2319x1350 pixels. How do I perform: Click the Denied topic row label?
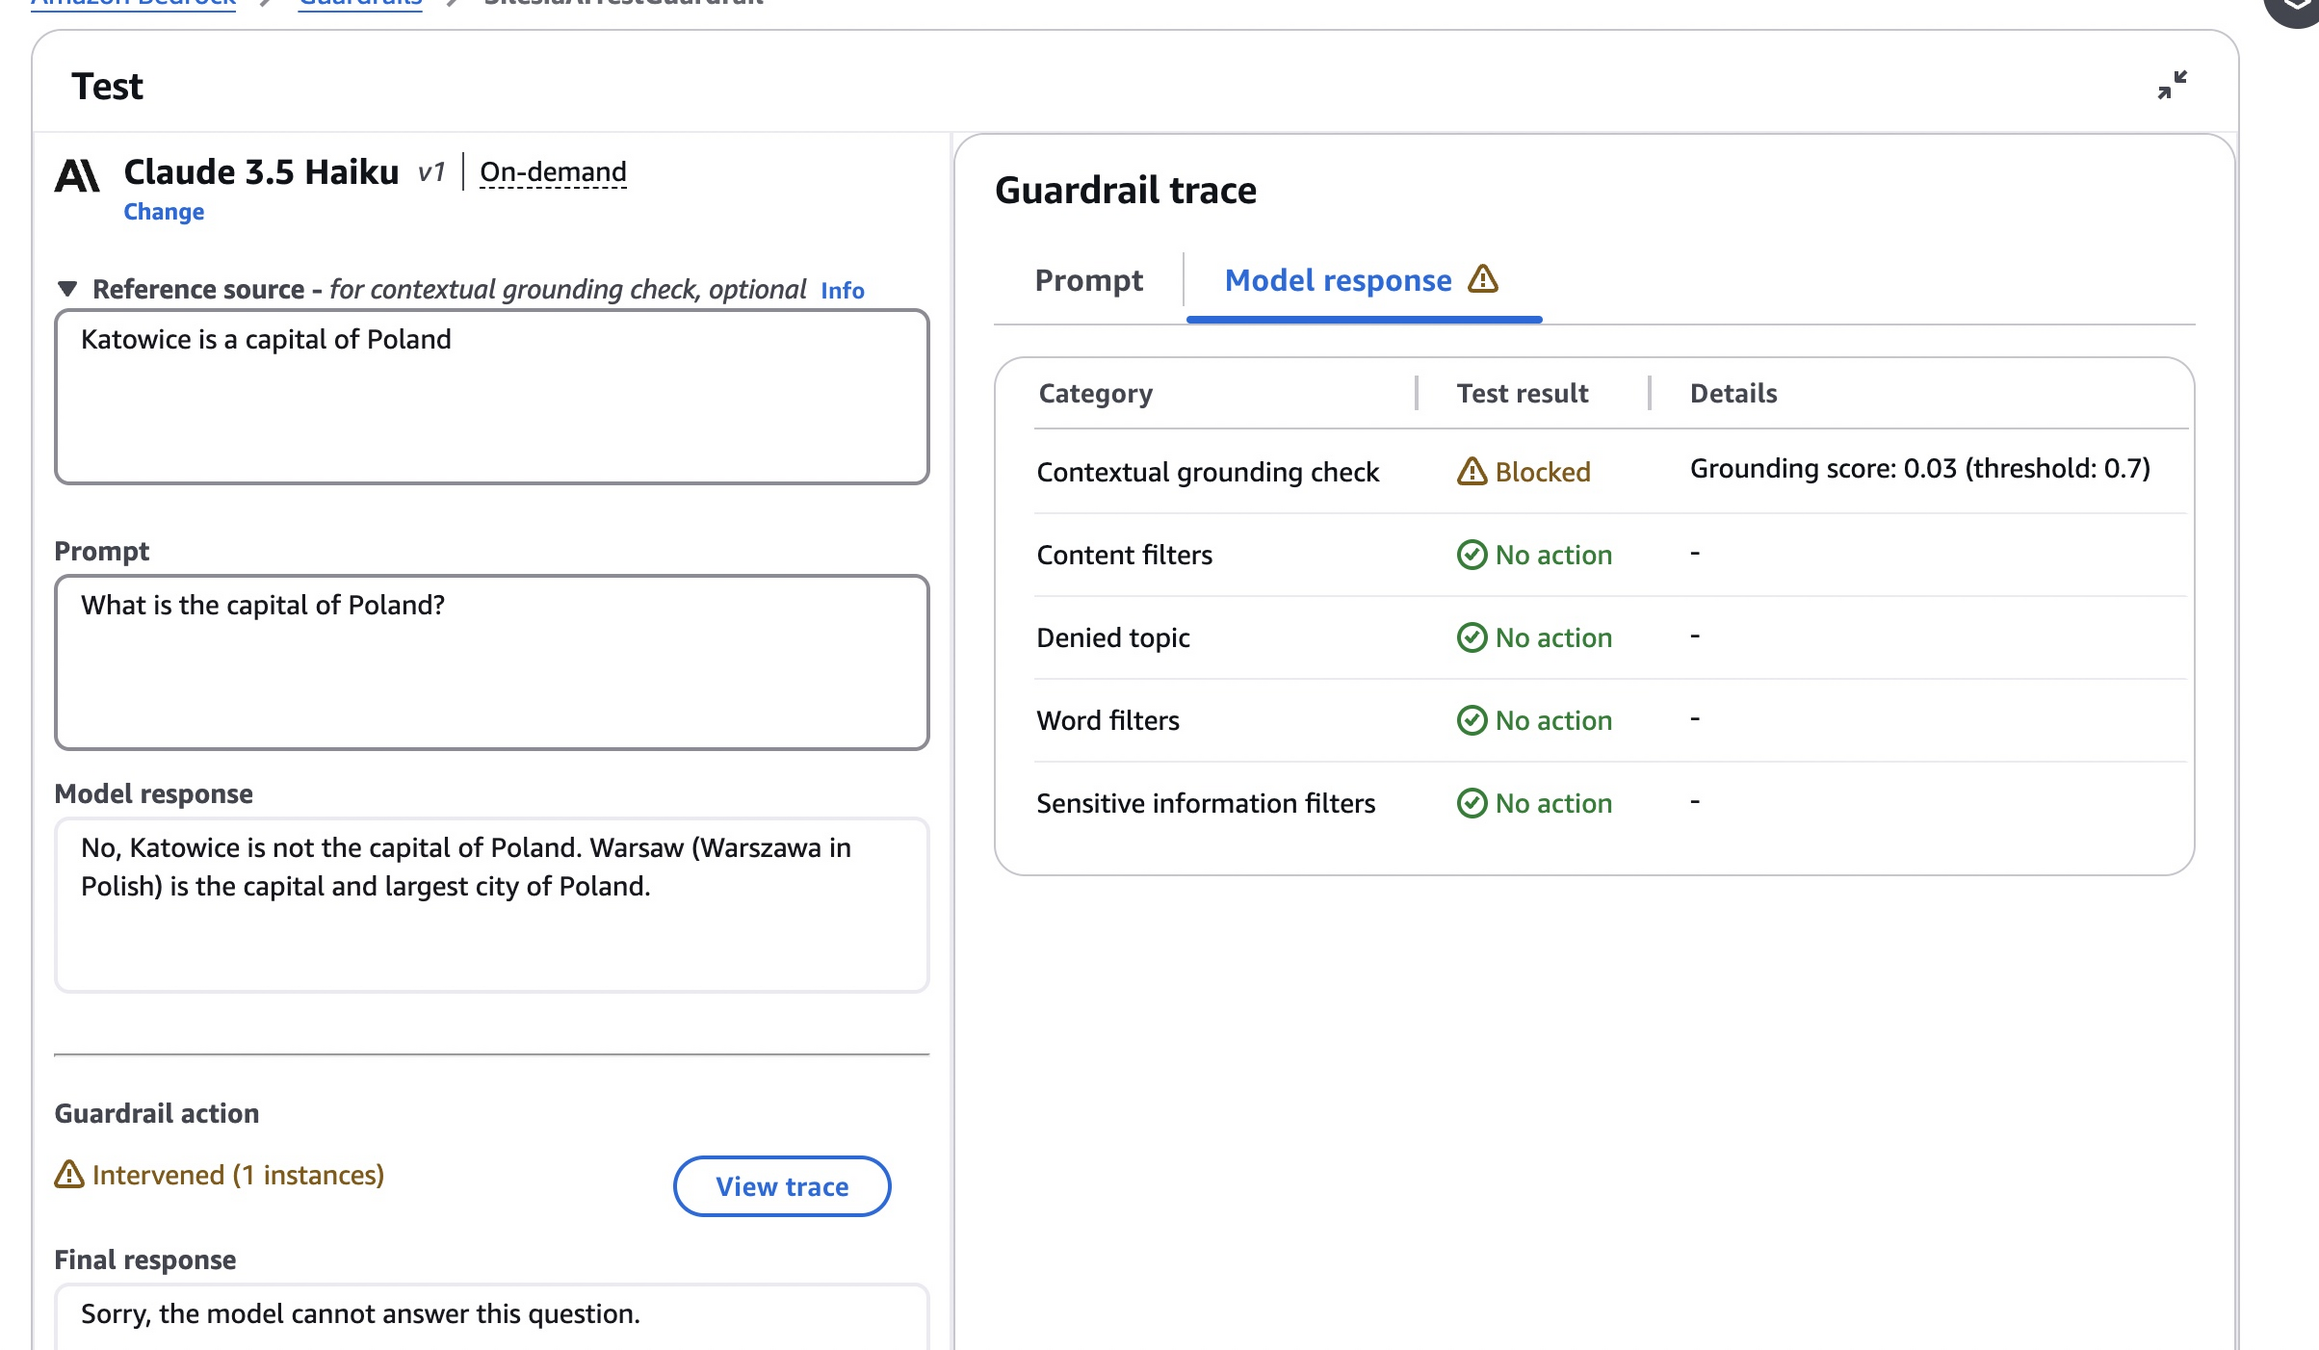tap(1113, 638)
